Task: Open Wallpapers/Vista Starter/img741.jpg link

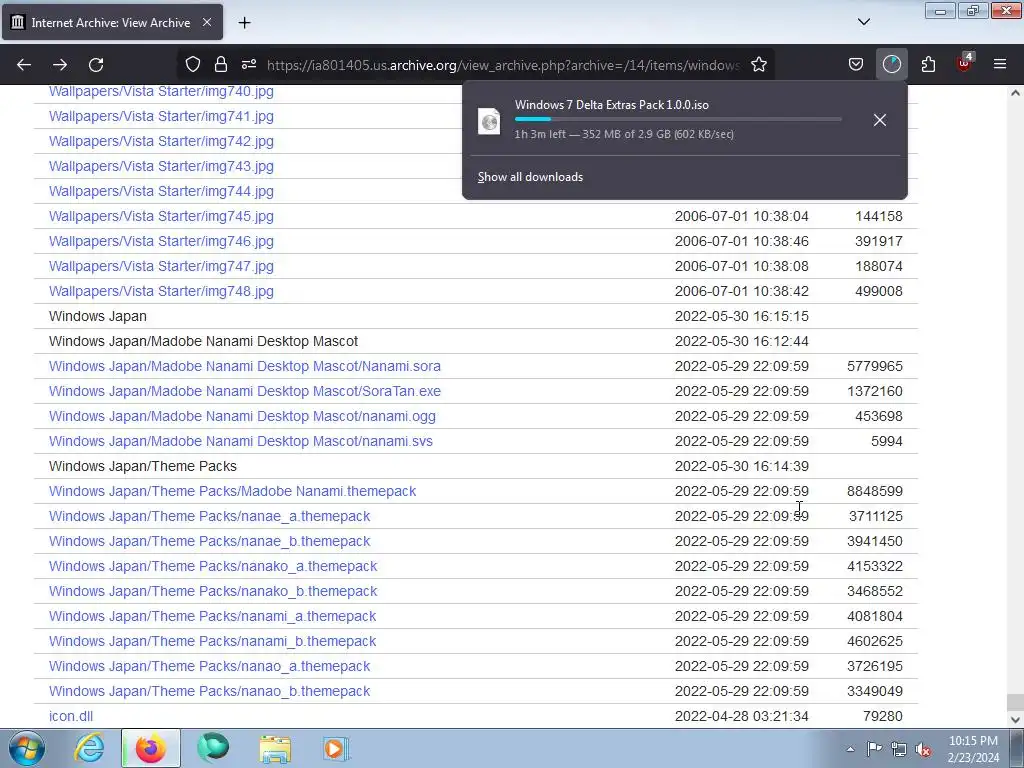Action: click(161, 116)
